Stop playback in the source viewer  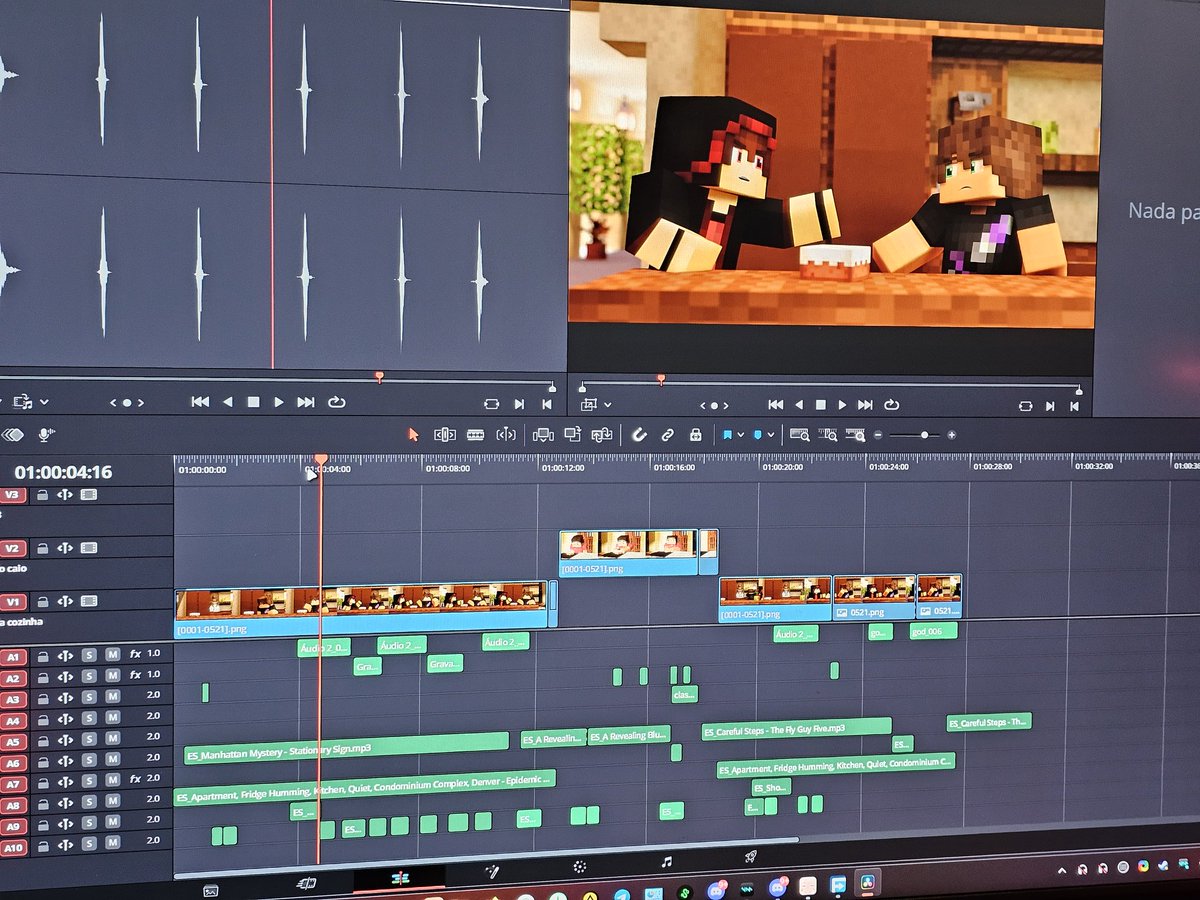(253, 402)
